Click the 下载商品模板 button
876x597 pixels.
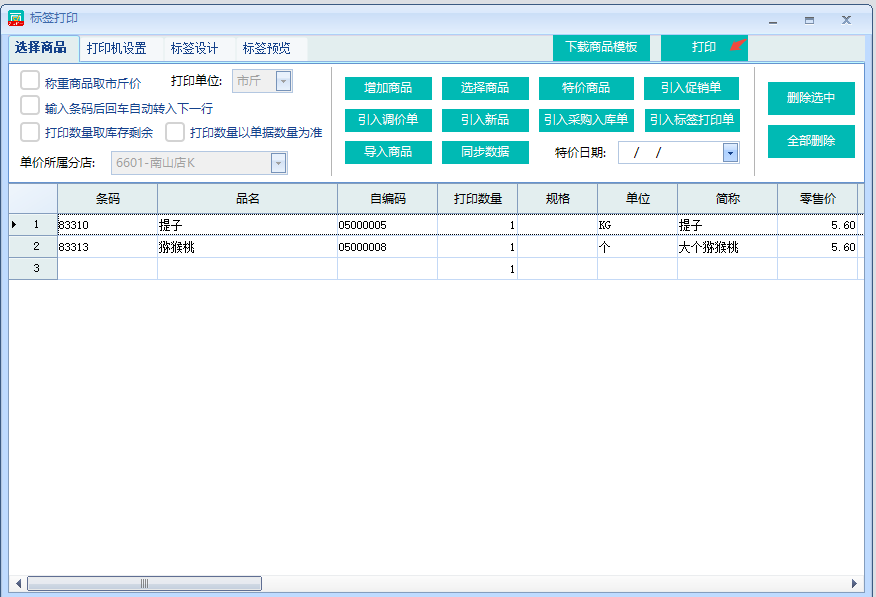coord(601,47)
